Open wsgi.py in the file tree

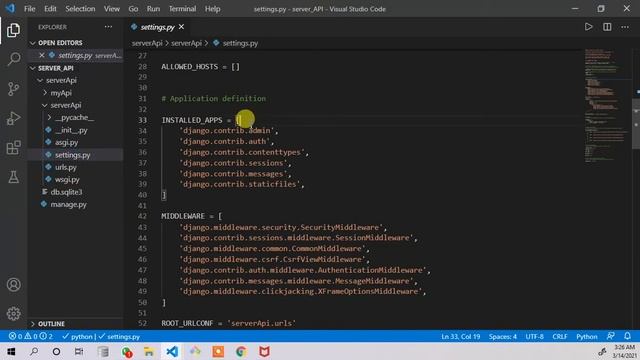pos(67,180)
